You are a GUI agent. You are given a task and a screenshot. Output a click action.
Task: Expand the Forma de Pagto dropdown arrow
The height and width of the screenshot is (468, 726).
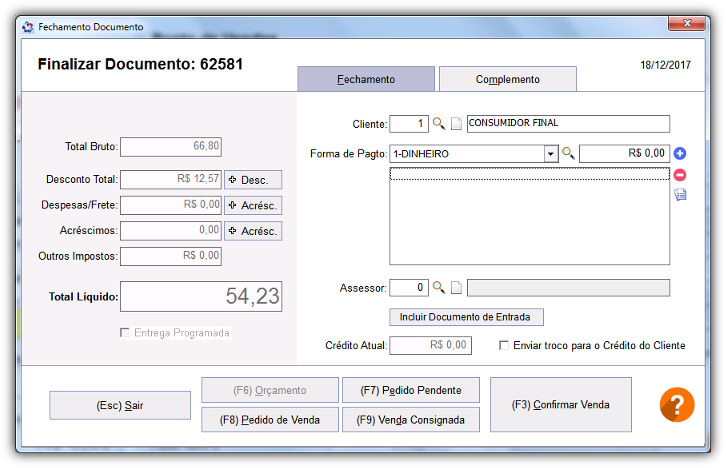click(551, 154)
